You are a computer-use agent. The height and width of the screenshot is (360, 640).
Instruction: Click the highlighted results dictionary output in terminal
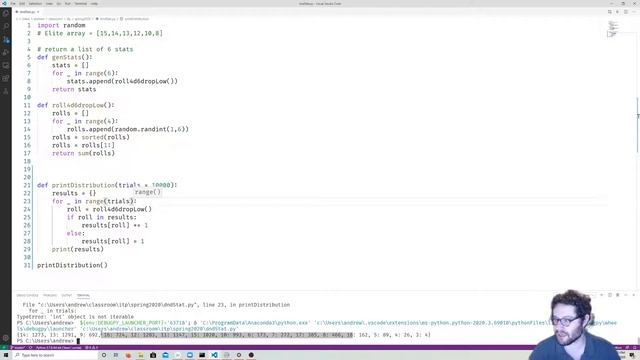click(227, 335)
